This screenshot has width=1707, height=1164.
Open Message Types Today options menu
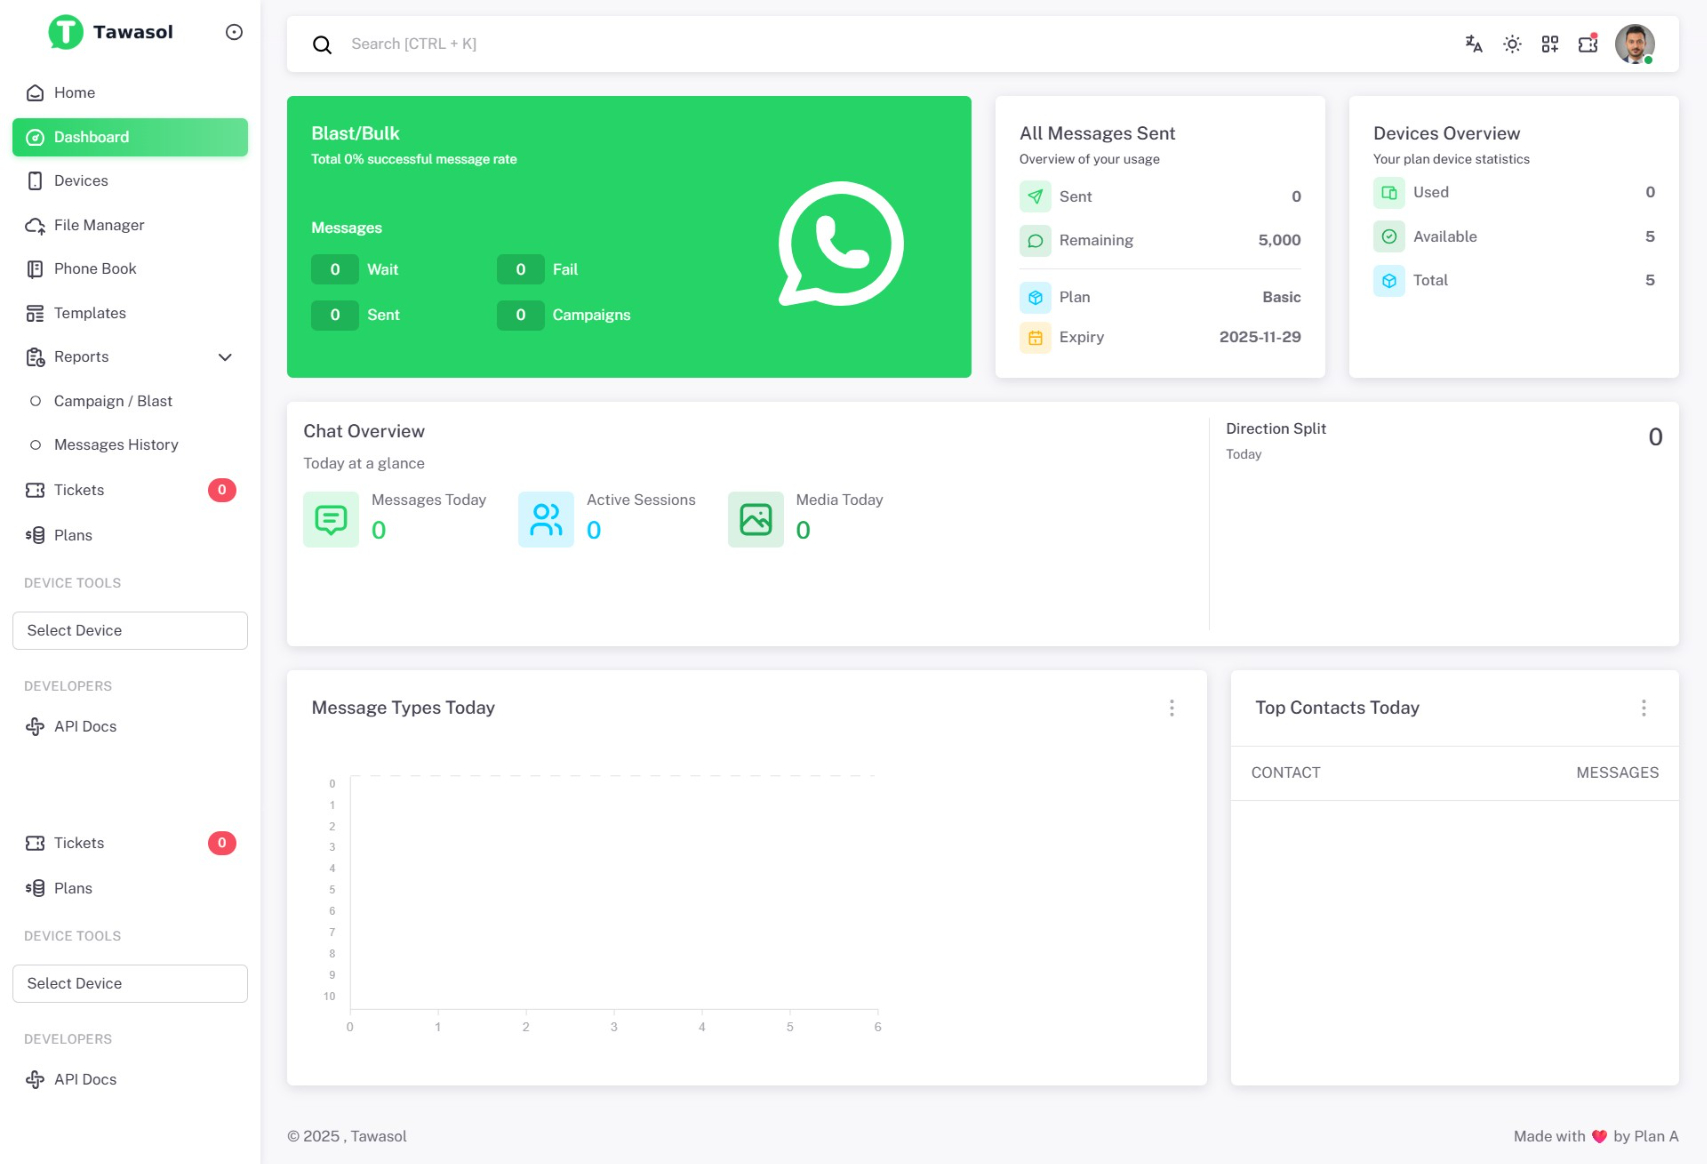(x=1172, y=708)
